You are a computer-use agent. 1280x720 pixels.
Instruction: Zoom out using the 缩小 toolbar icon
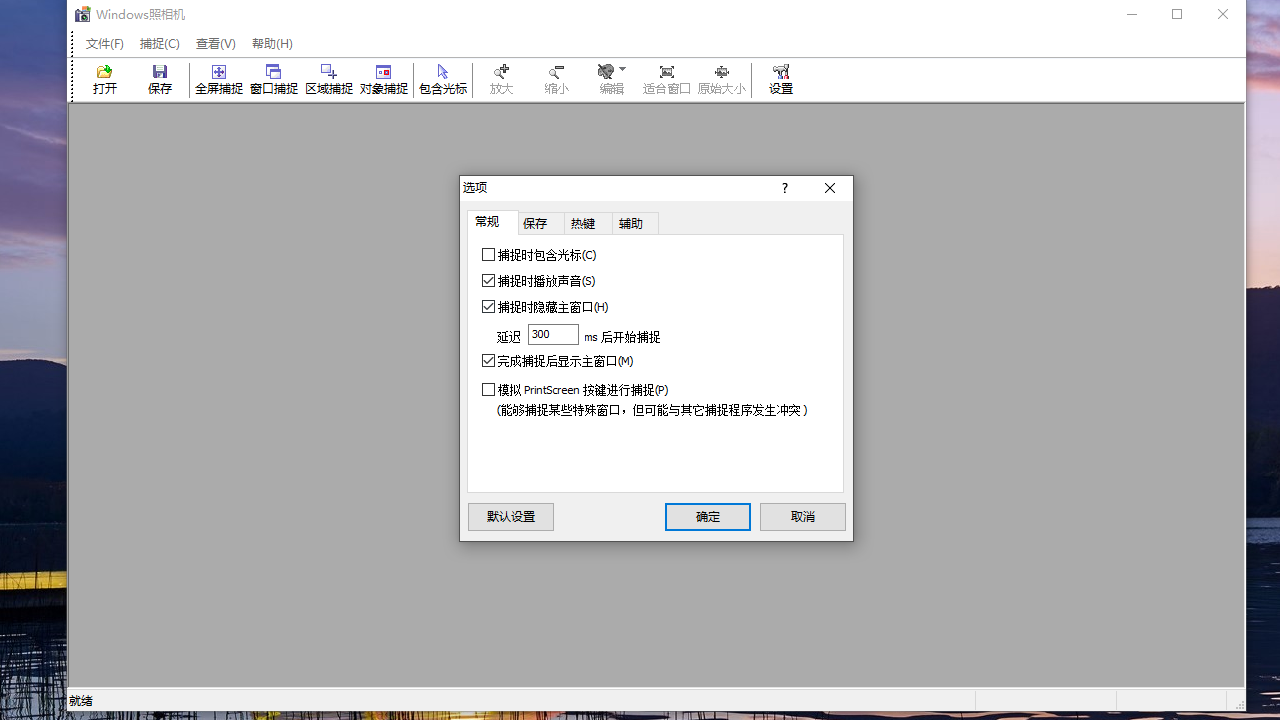(x=556, y=79)
